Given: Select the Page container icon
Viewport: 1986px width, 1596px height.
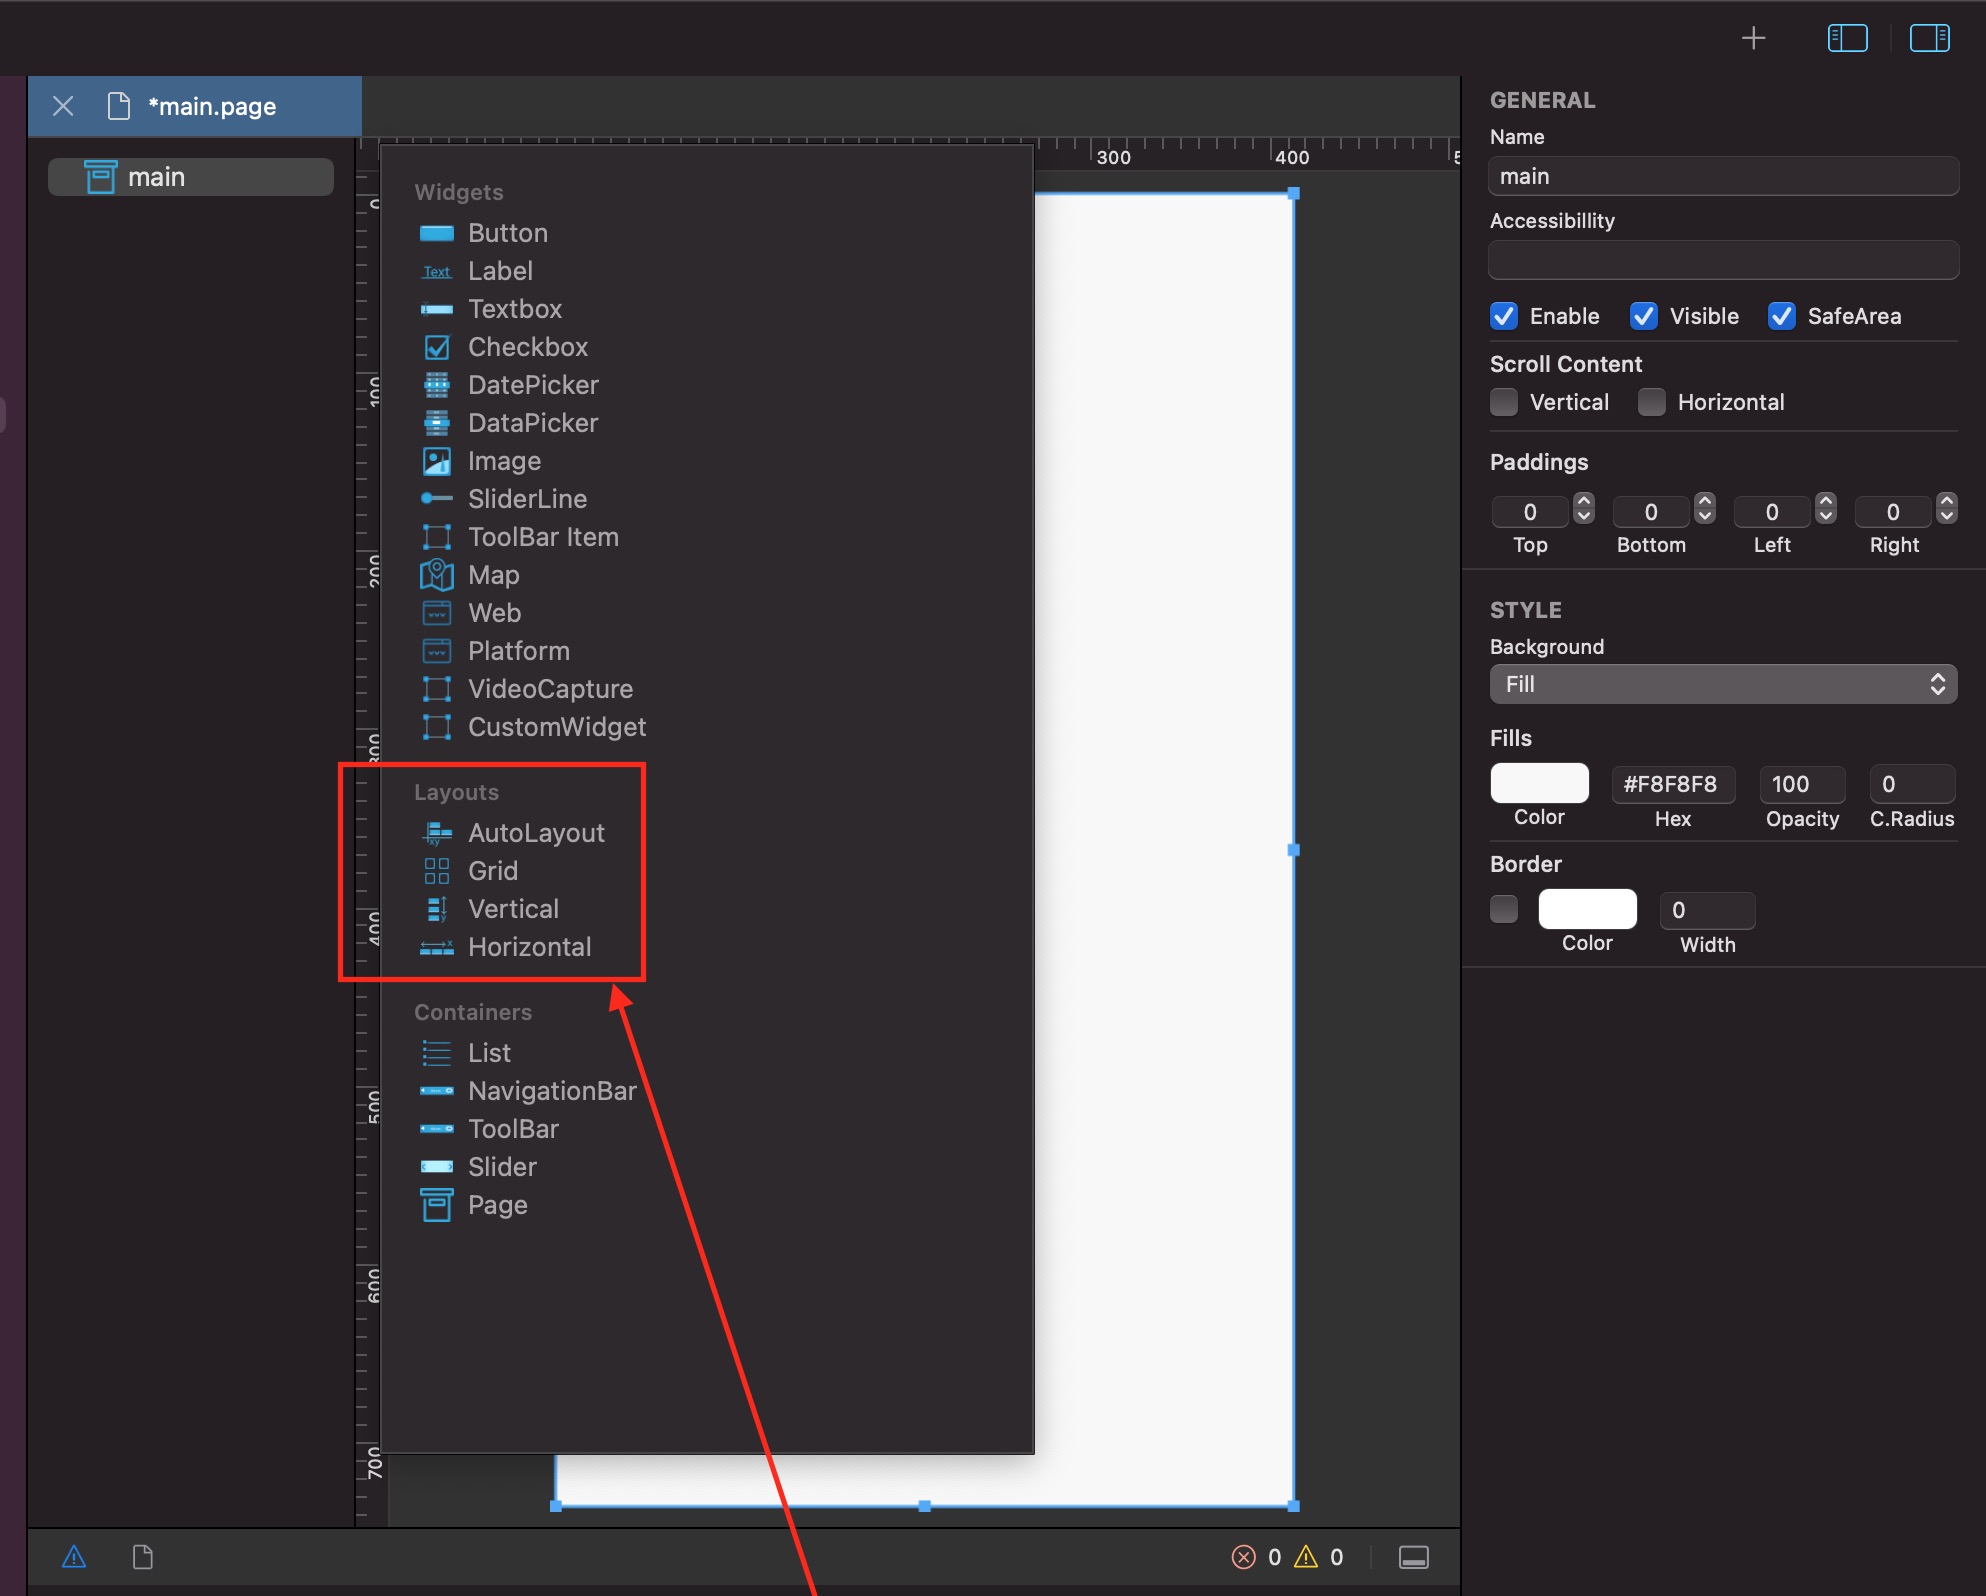Looking at the screenshot, I should click(x=437, y=1205).
